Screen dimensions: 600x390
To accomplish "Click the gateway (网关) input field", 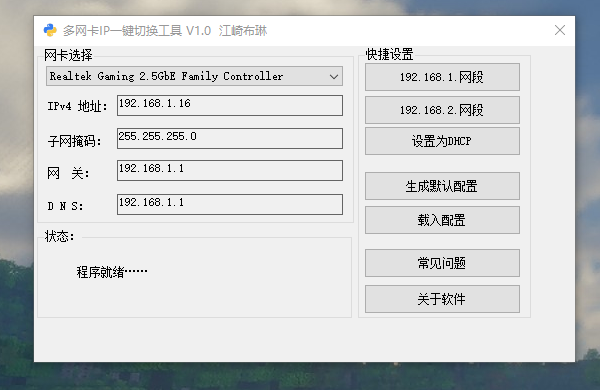I will pyautogui.click(x=230, y=170).
